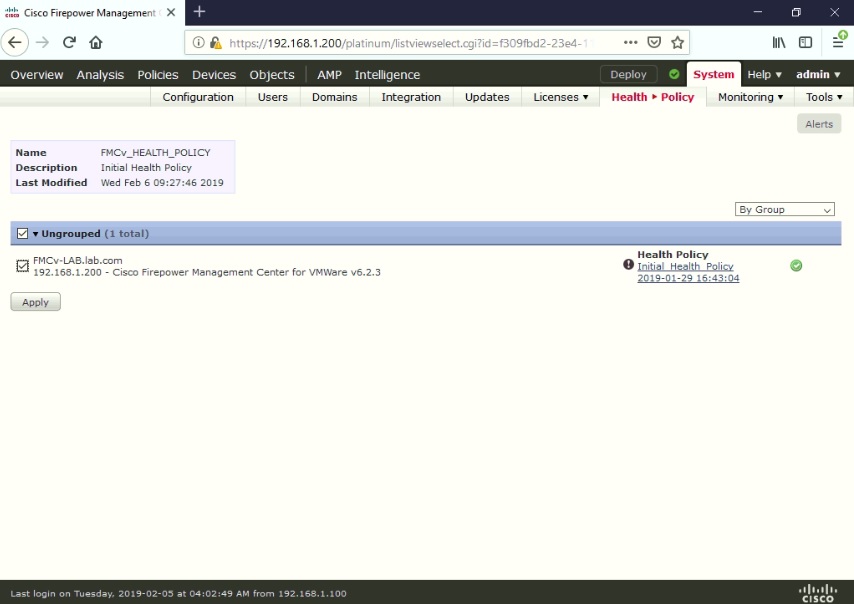Open the browser Library icon
The width and height of the screenshot is (854, 604).
(779, 42)
